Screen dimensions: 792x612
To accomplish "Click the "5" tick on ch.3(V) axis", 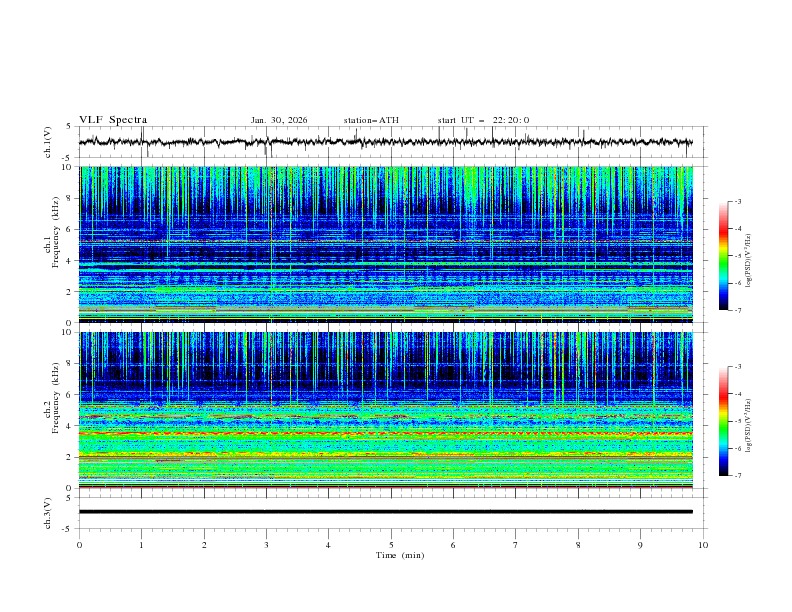I will point(69,497).
